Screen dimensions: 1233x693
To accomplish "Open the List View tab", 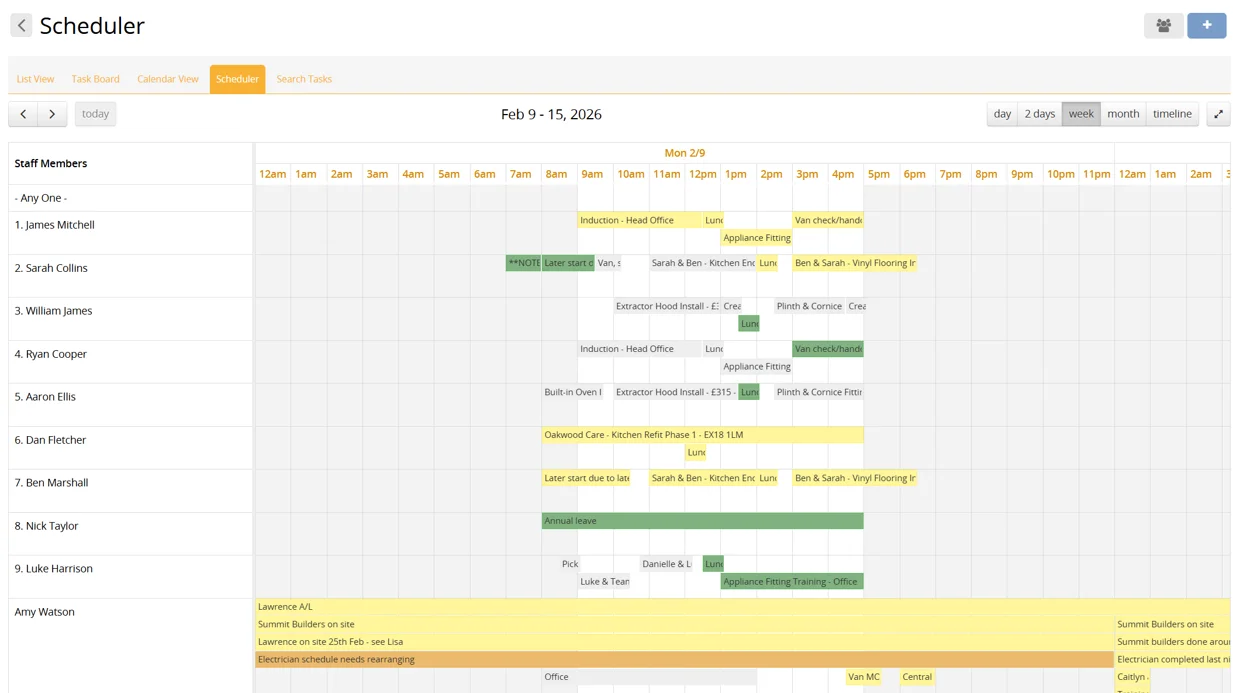I will [35, 78].
